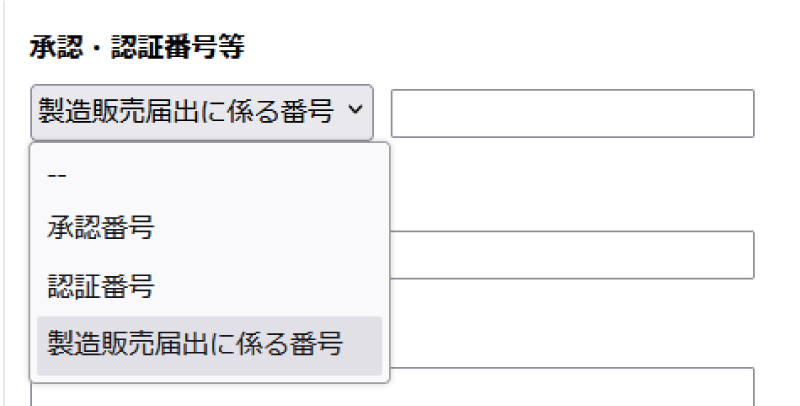This screenshot has width=800, height=406.
Task: Keep 製造販売届出に係る番号 as the selected entry
Action: pyautogui.click(x=196, y=346)
